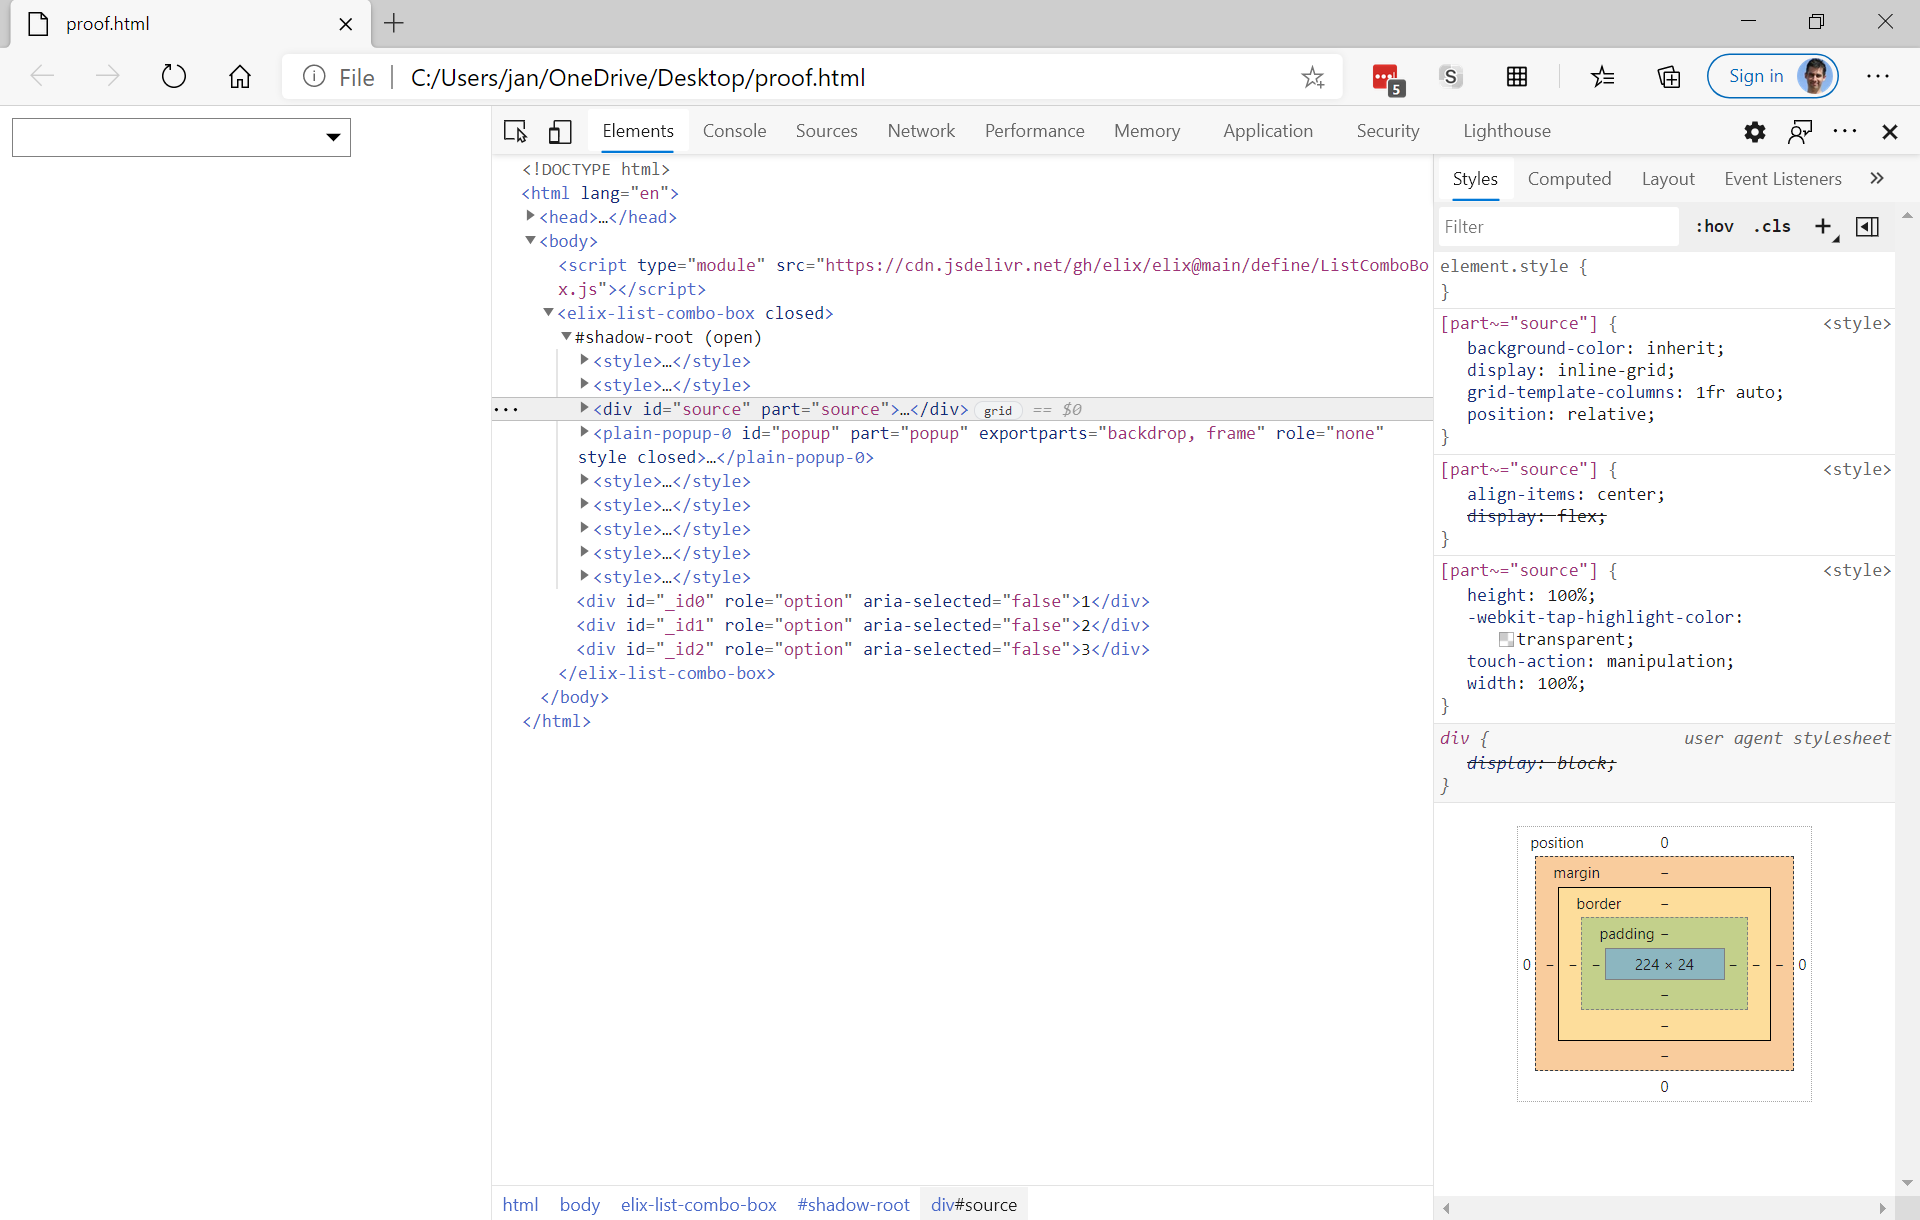
Task: Toggle grid overlay badge on div#source
Action: coord(999,409)
